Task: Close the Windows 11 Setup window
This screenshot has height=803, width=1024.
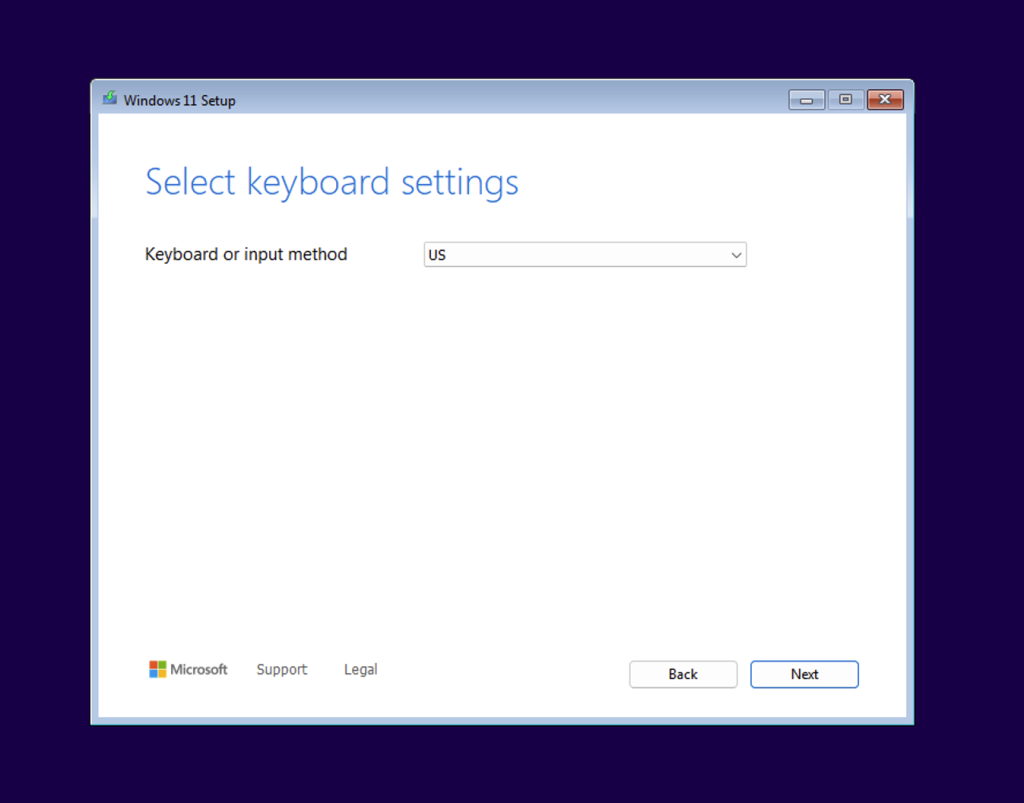Action: (x=885, y=100)
